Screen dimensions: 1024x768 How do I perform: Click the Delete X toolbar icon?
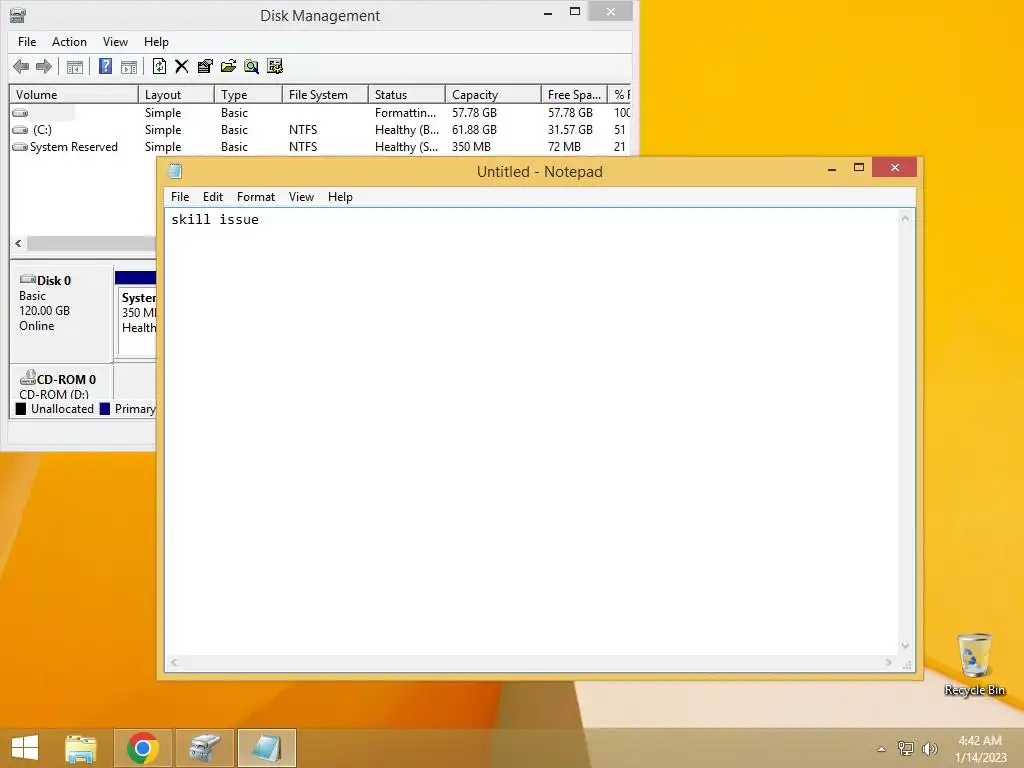pos(182,66)
